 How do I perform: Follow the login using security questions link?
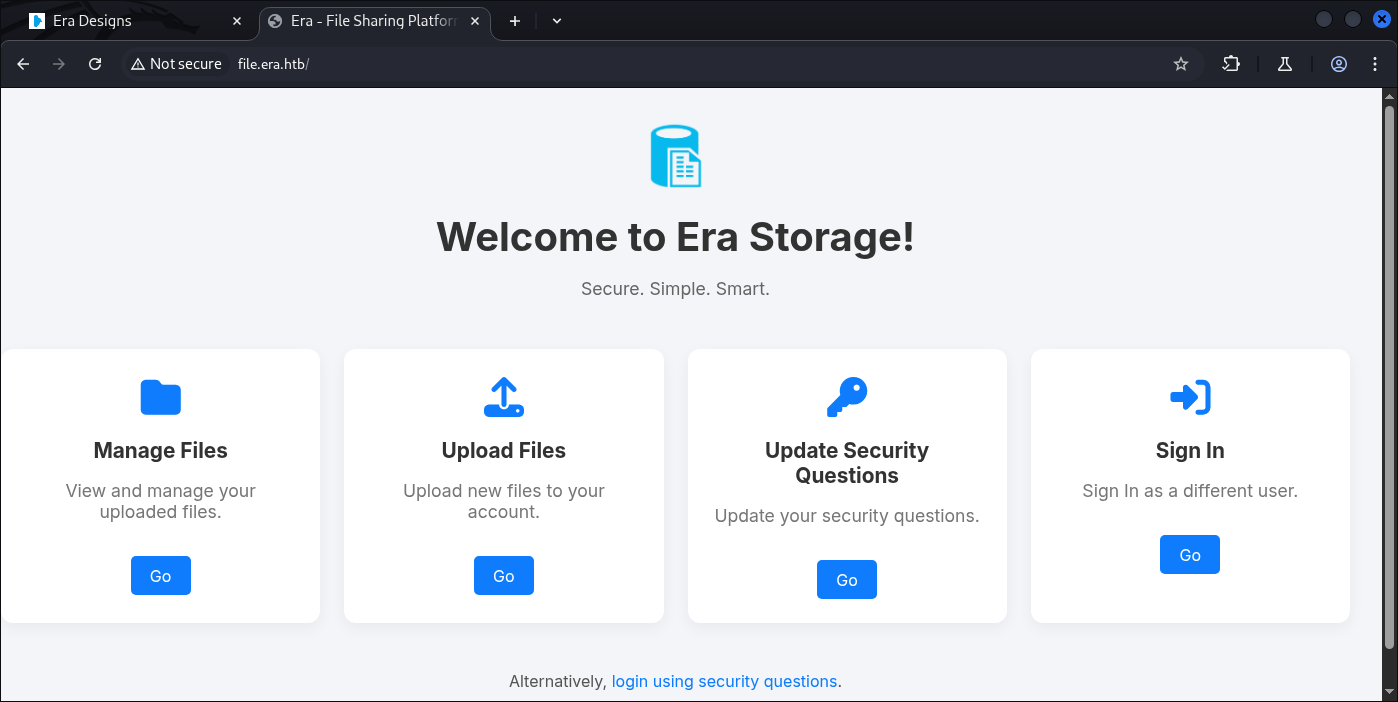[724, 681]
